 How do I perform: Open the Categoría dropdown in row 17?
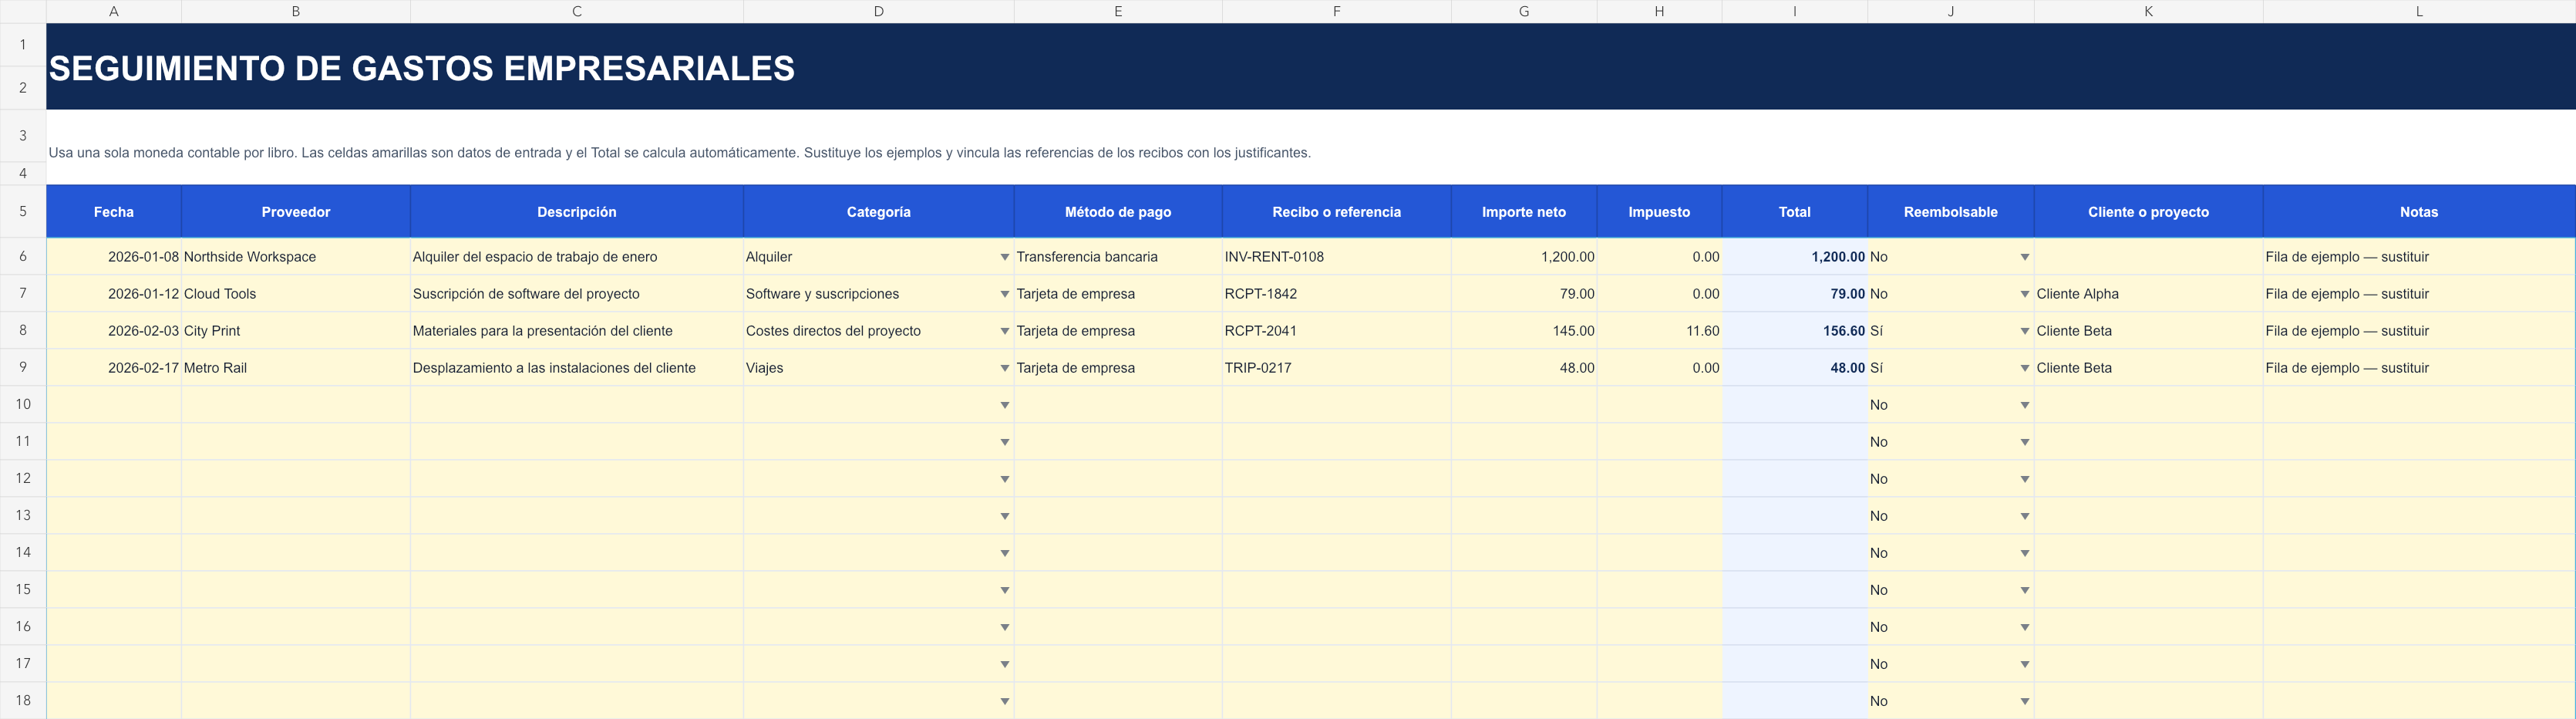point(1004,664)
